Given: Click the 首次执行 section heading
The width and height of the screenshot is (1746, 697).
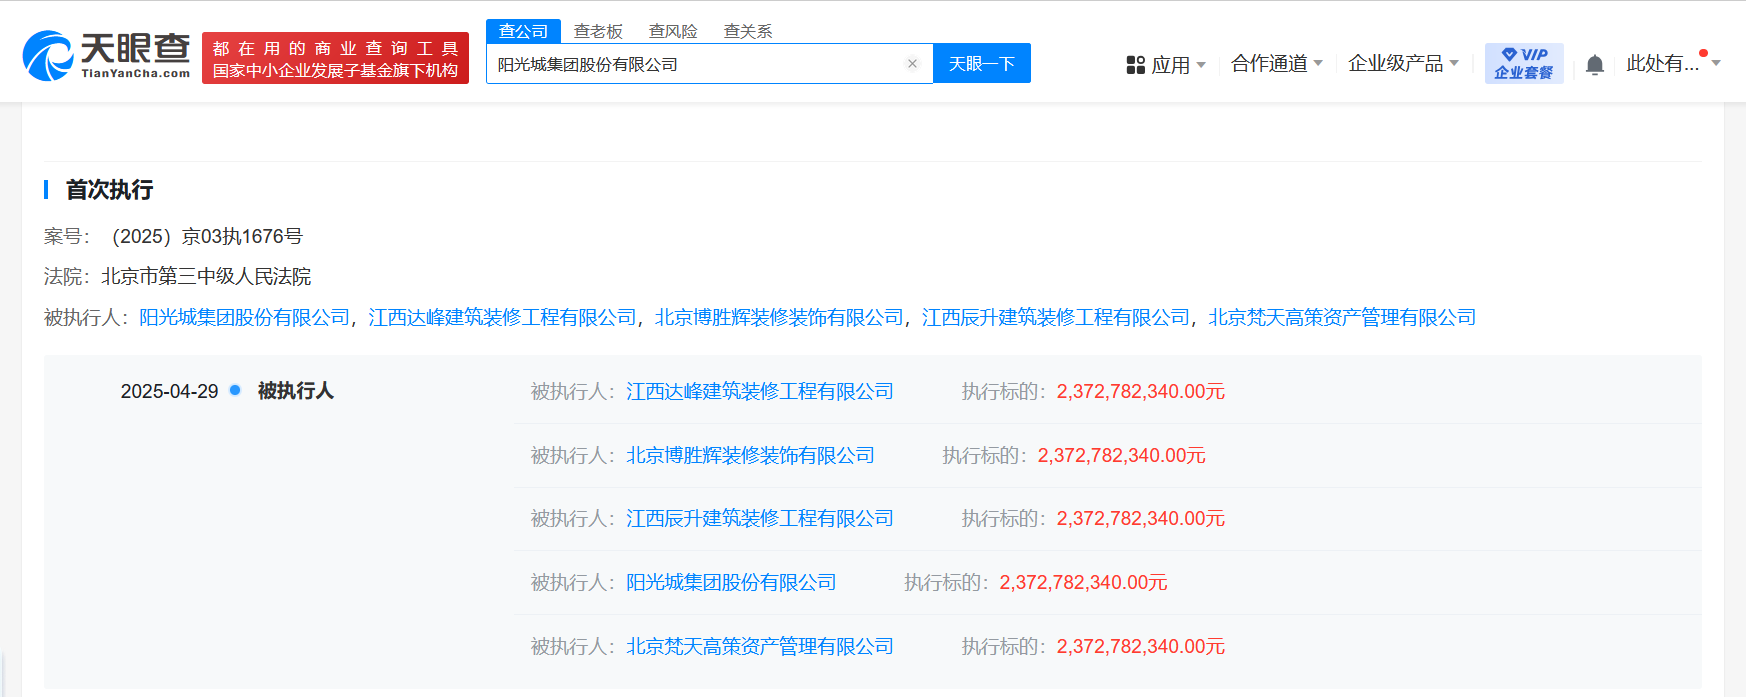Looking at the screenshot, I should point(109,189).
